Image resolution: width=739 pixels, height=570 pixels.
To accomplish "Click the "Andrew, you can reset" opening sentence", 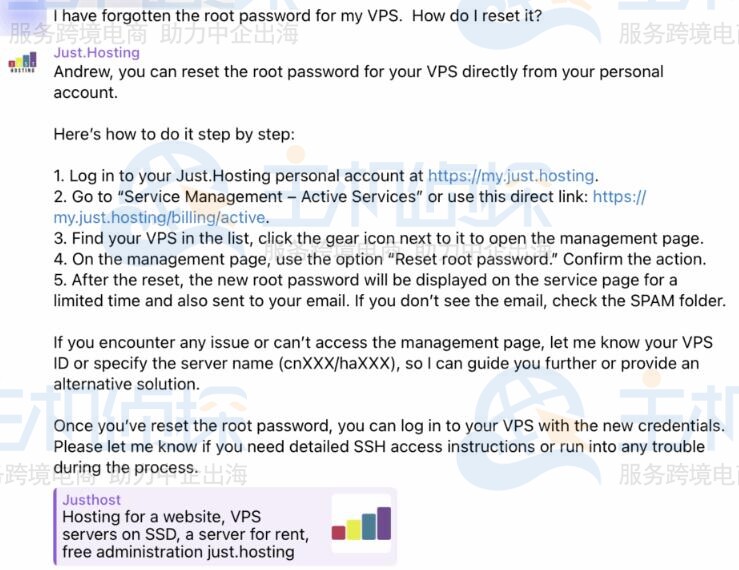I will (358, 72).
